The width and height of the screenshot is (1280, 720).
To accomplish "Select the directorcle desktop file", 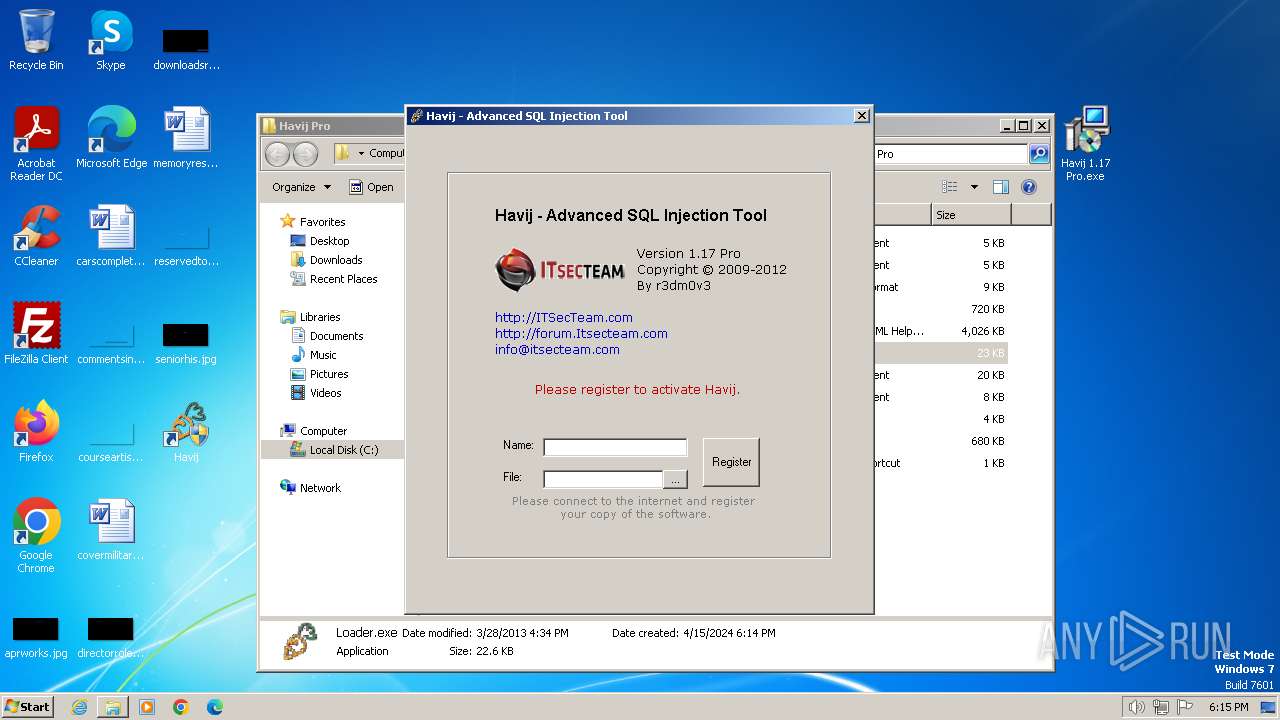I will point(111,637).
